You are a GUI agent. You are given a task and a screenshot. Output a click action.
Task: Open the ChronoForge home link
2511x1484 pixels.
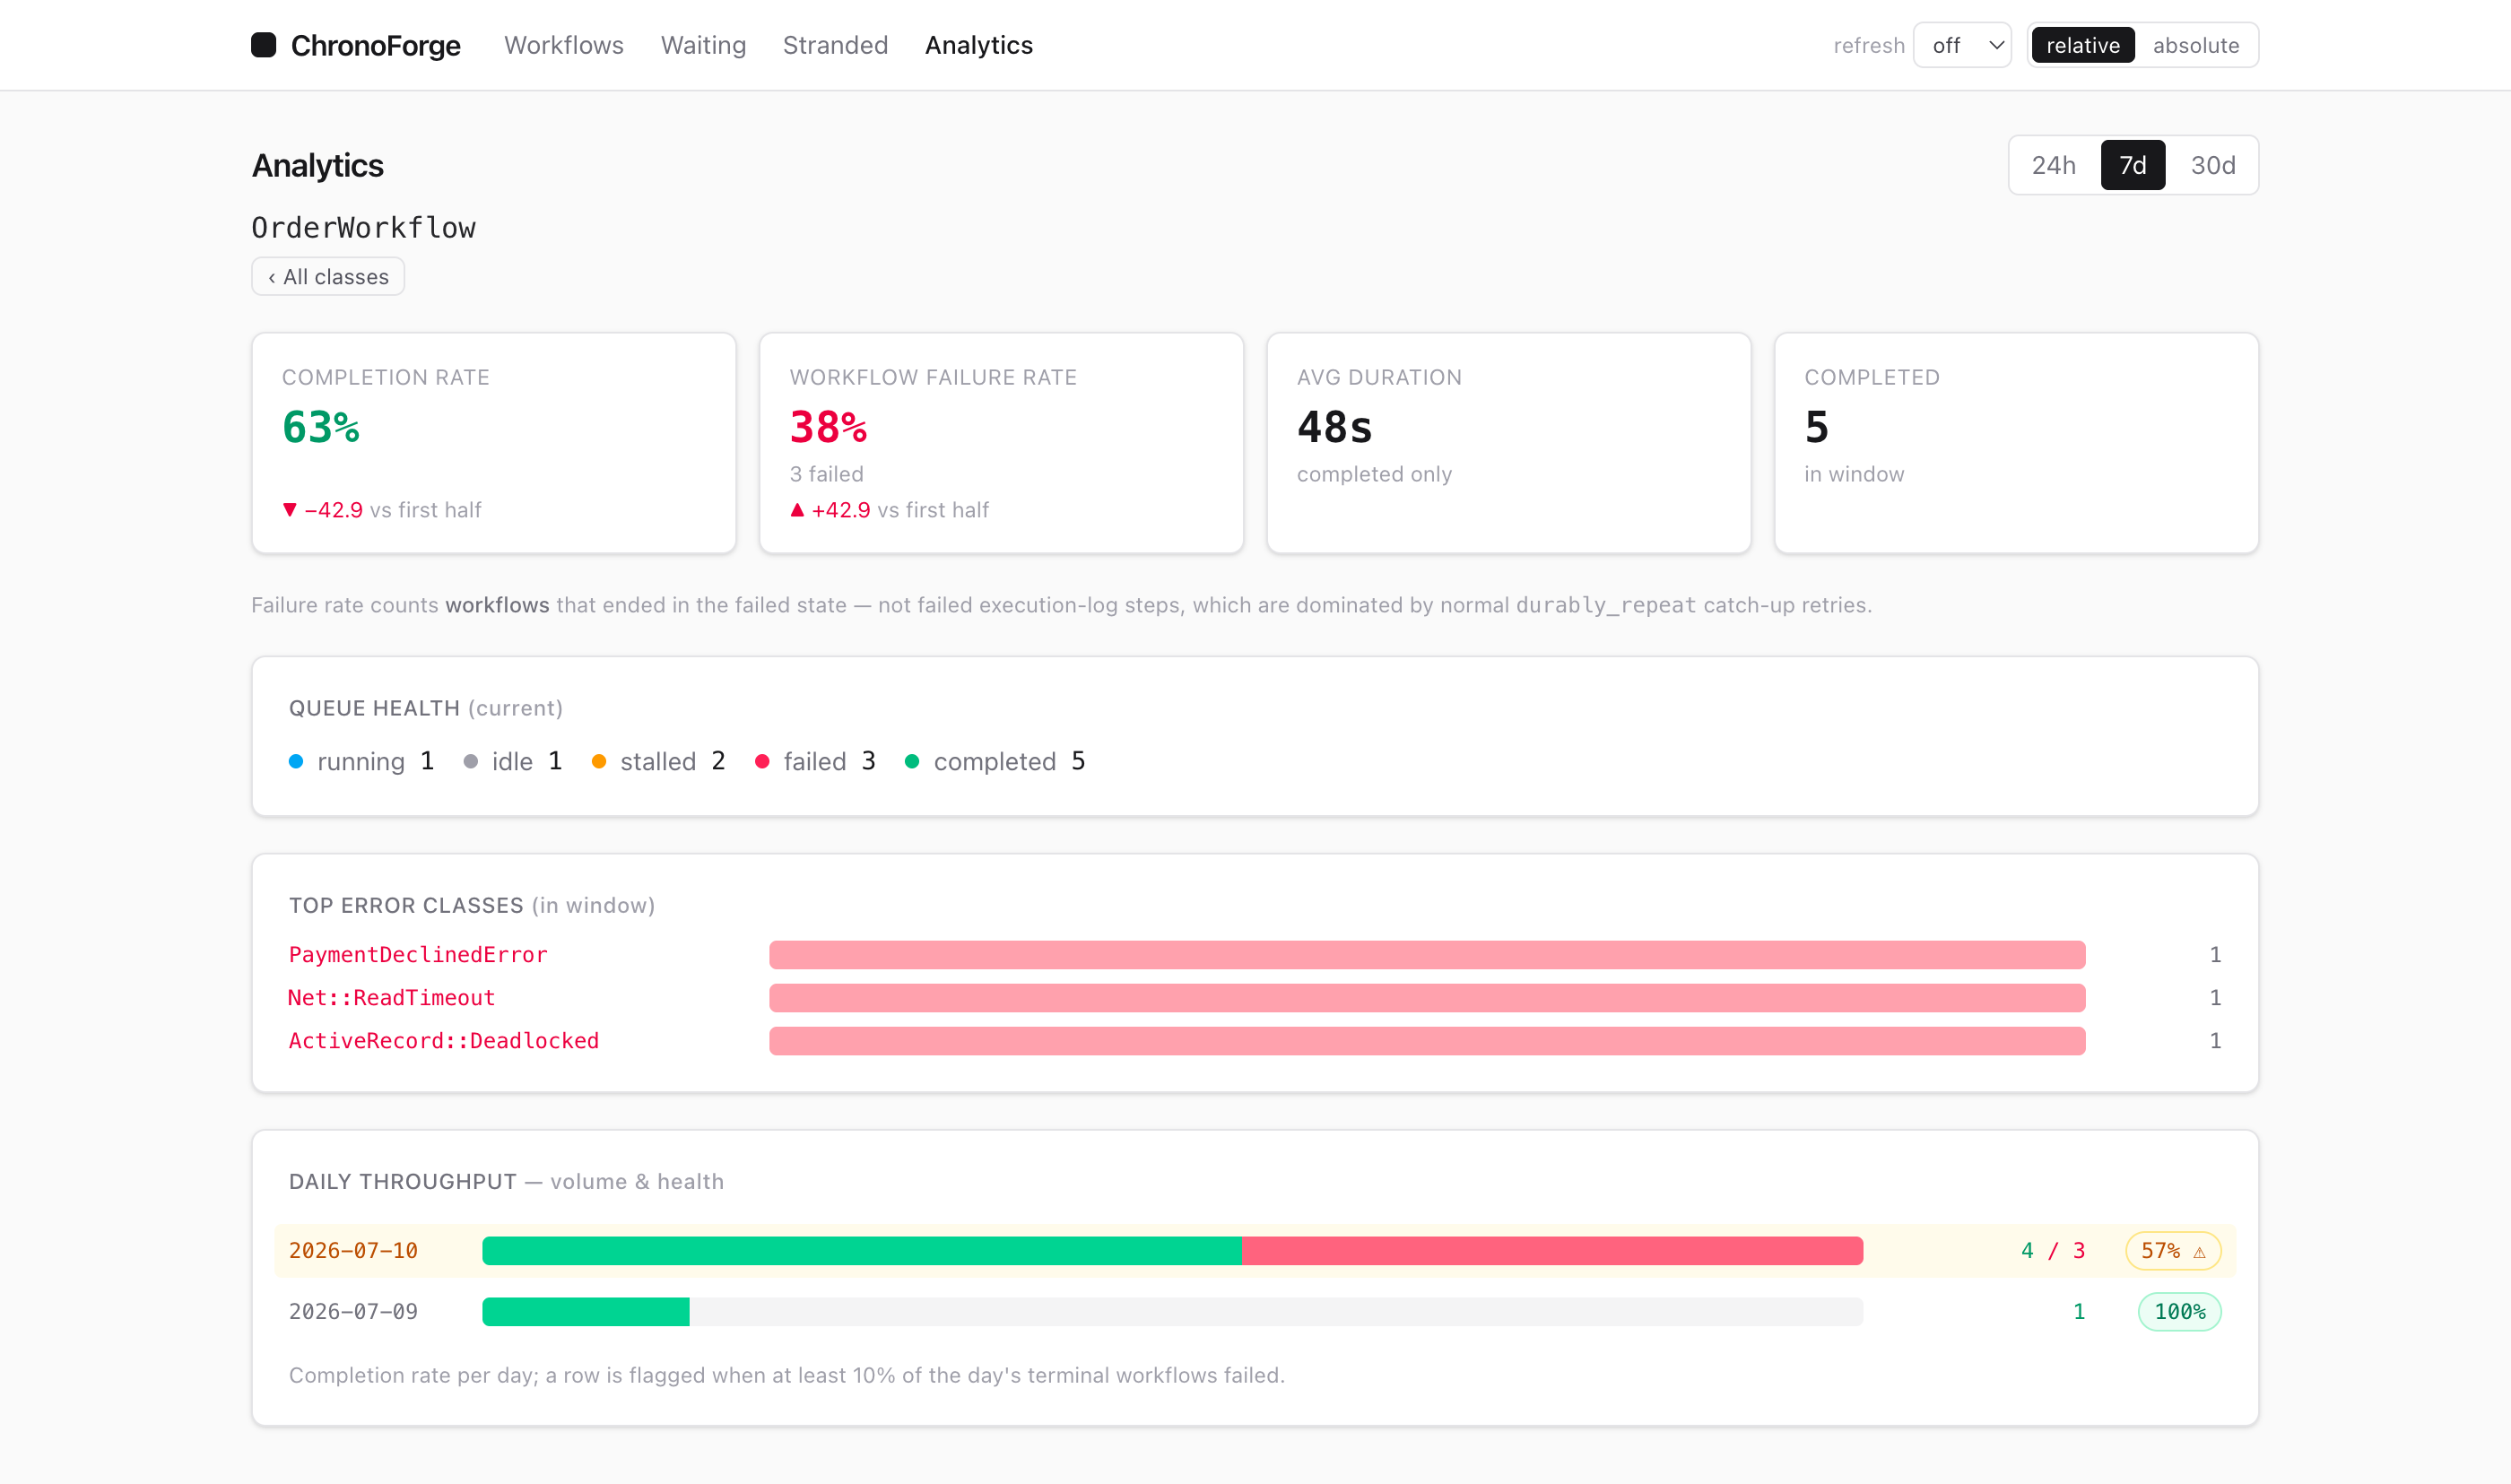tap(356, 45)
